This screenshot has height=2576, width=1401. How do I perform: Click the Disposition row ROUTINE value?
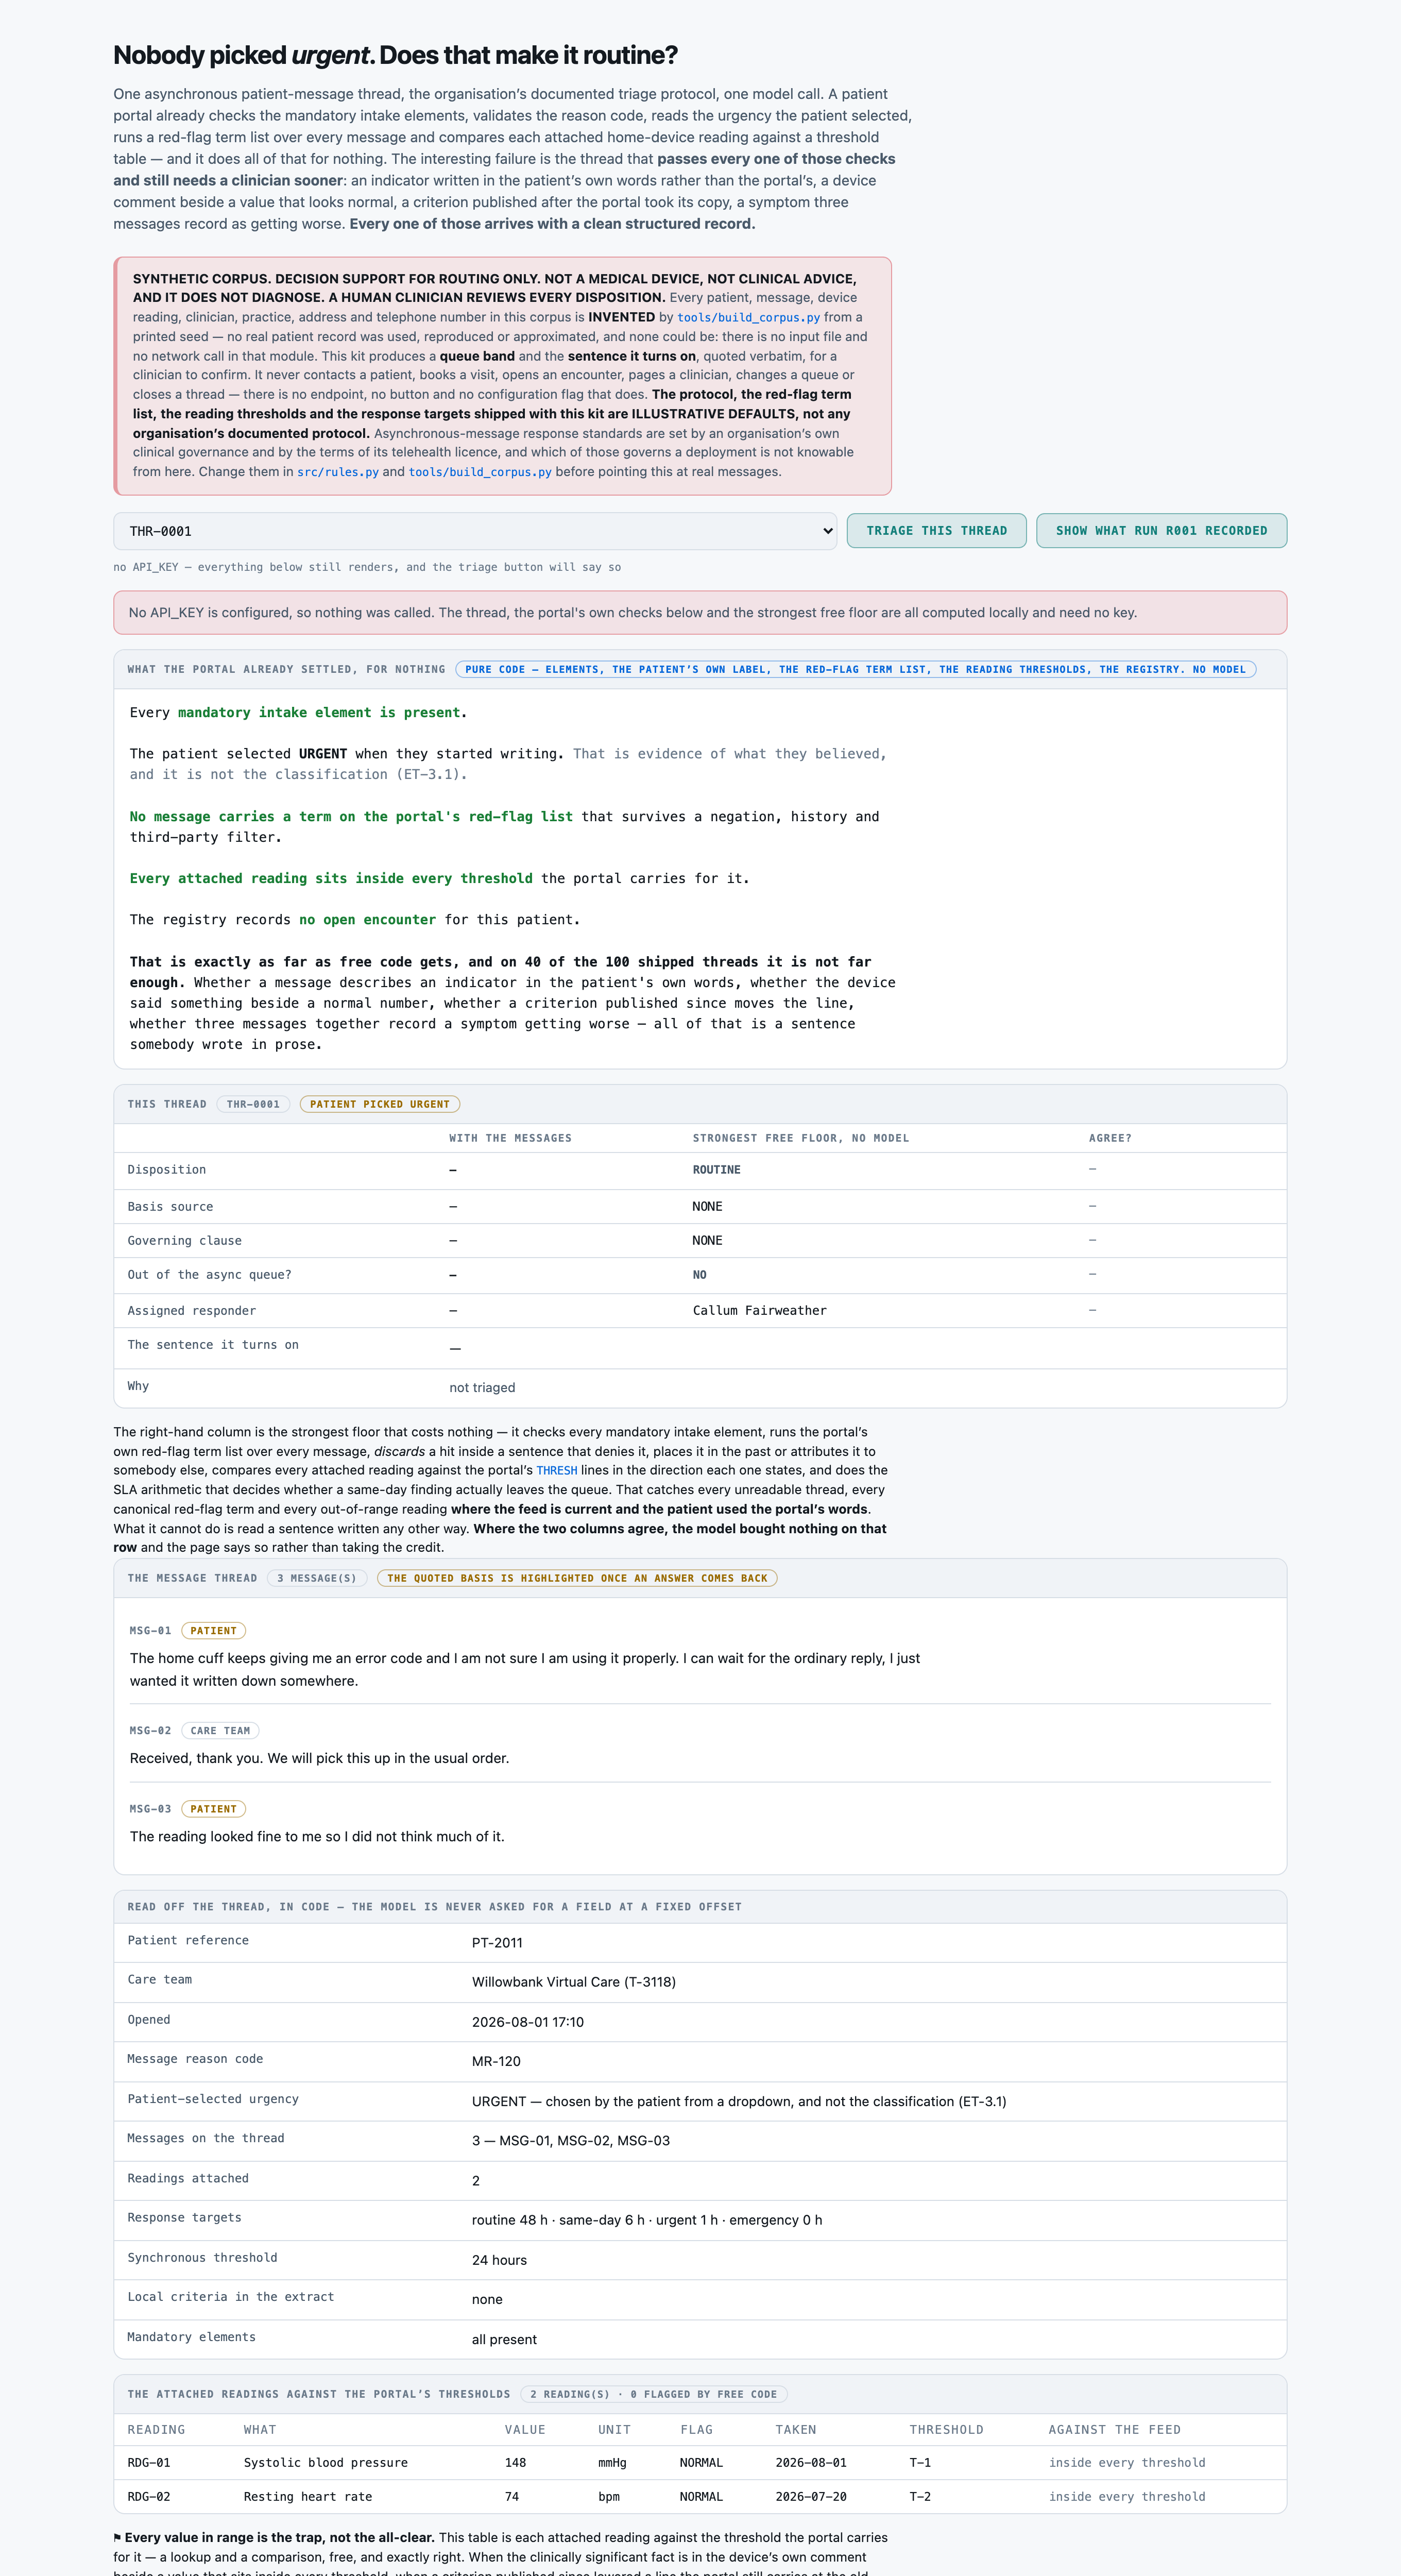[717, 1170]
